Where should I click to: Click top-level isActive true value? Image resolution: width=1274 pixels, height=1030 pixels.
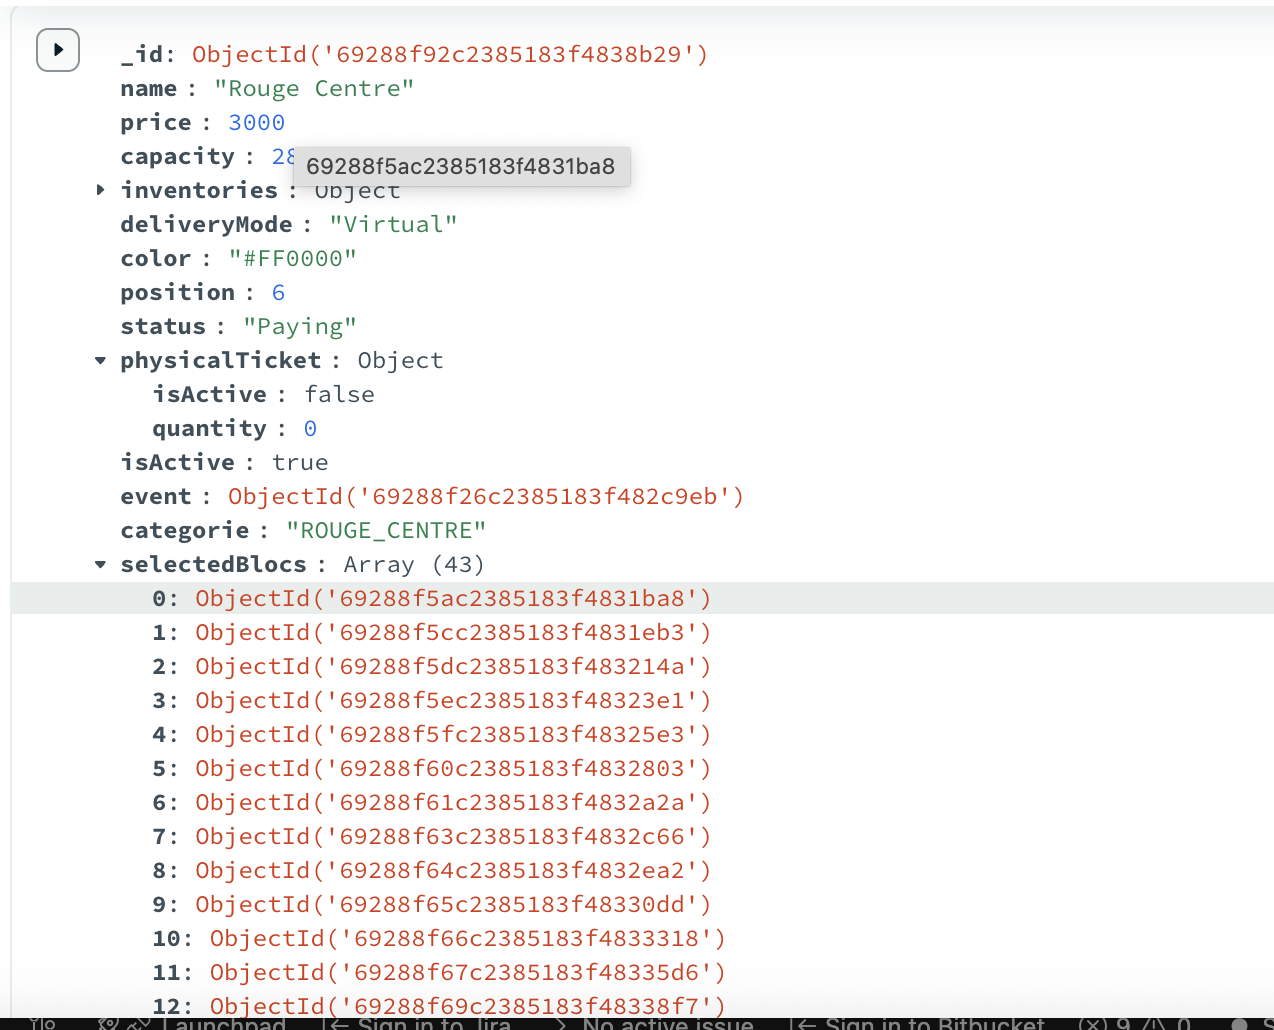[x=300, y=463]
